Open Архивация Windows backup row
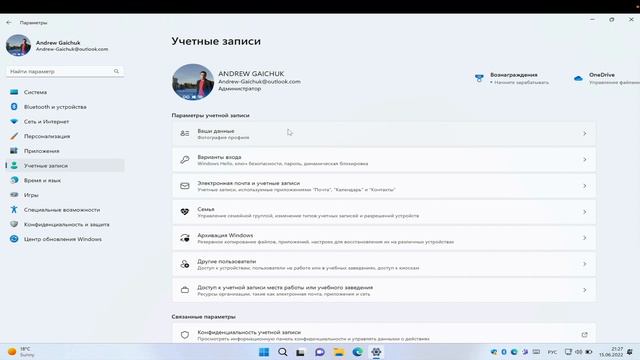This screenshot has width=640, height=360. 384,238
